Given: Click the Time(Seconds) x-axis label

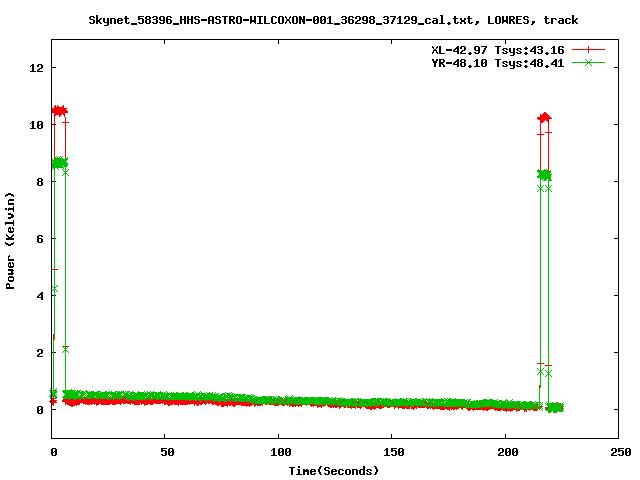Looking at the screenshot, I should click(x=333, y=471).
